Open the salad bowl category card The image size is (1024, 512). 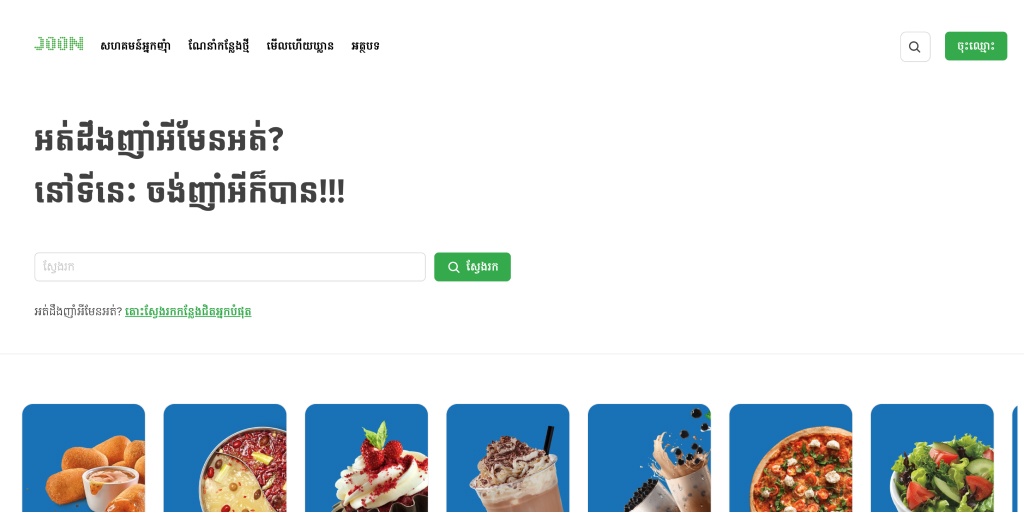click(932, 458)
